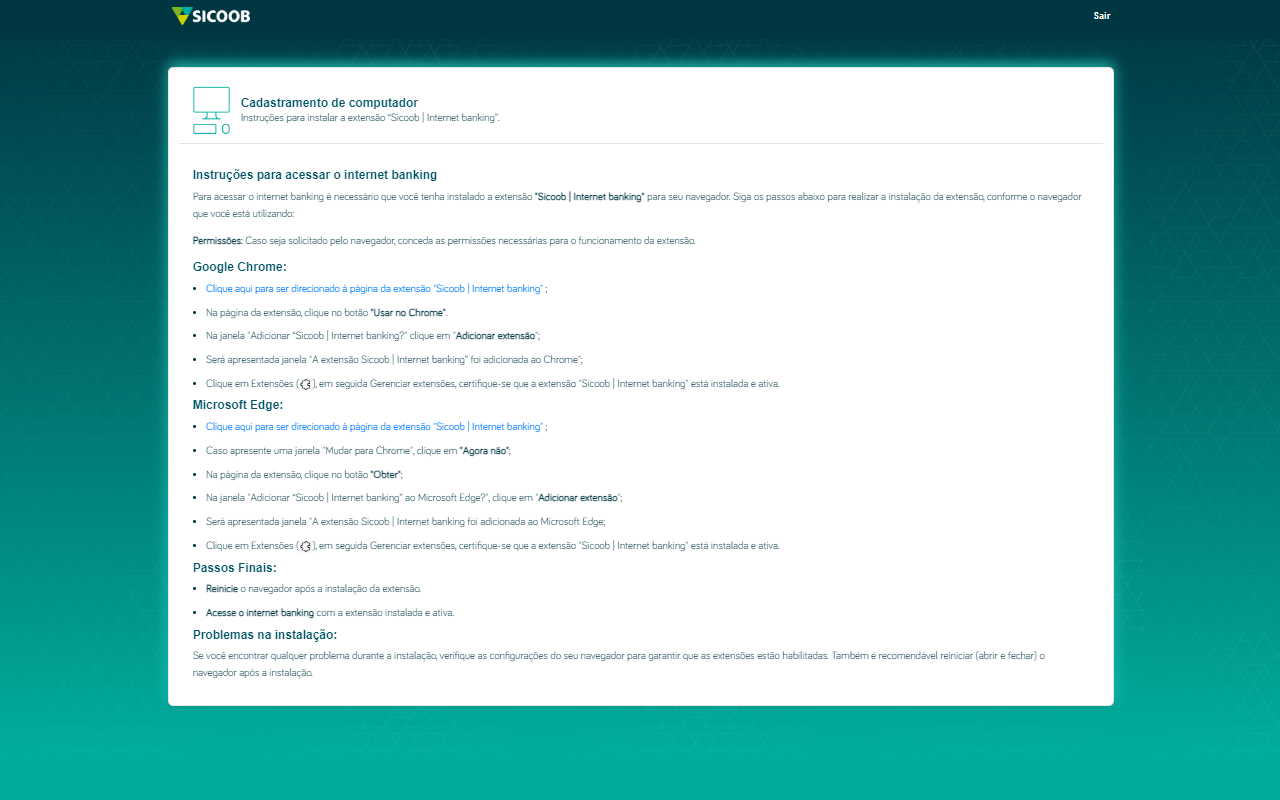Click the 'Instruções para acessar o internet banking' heading
This screenshot has width=1280, height=800.
(x=315, y=175)
